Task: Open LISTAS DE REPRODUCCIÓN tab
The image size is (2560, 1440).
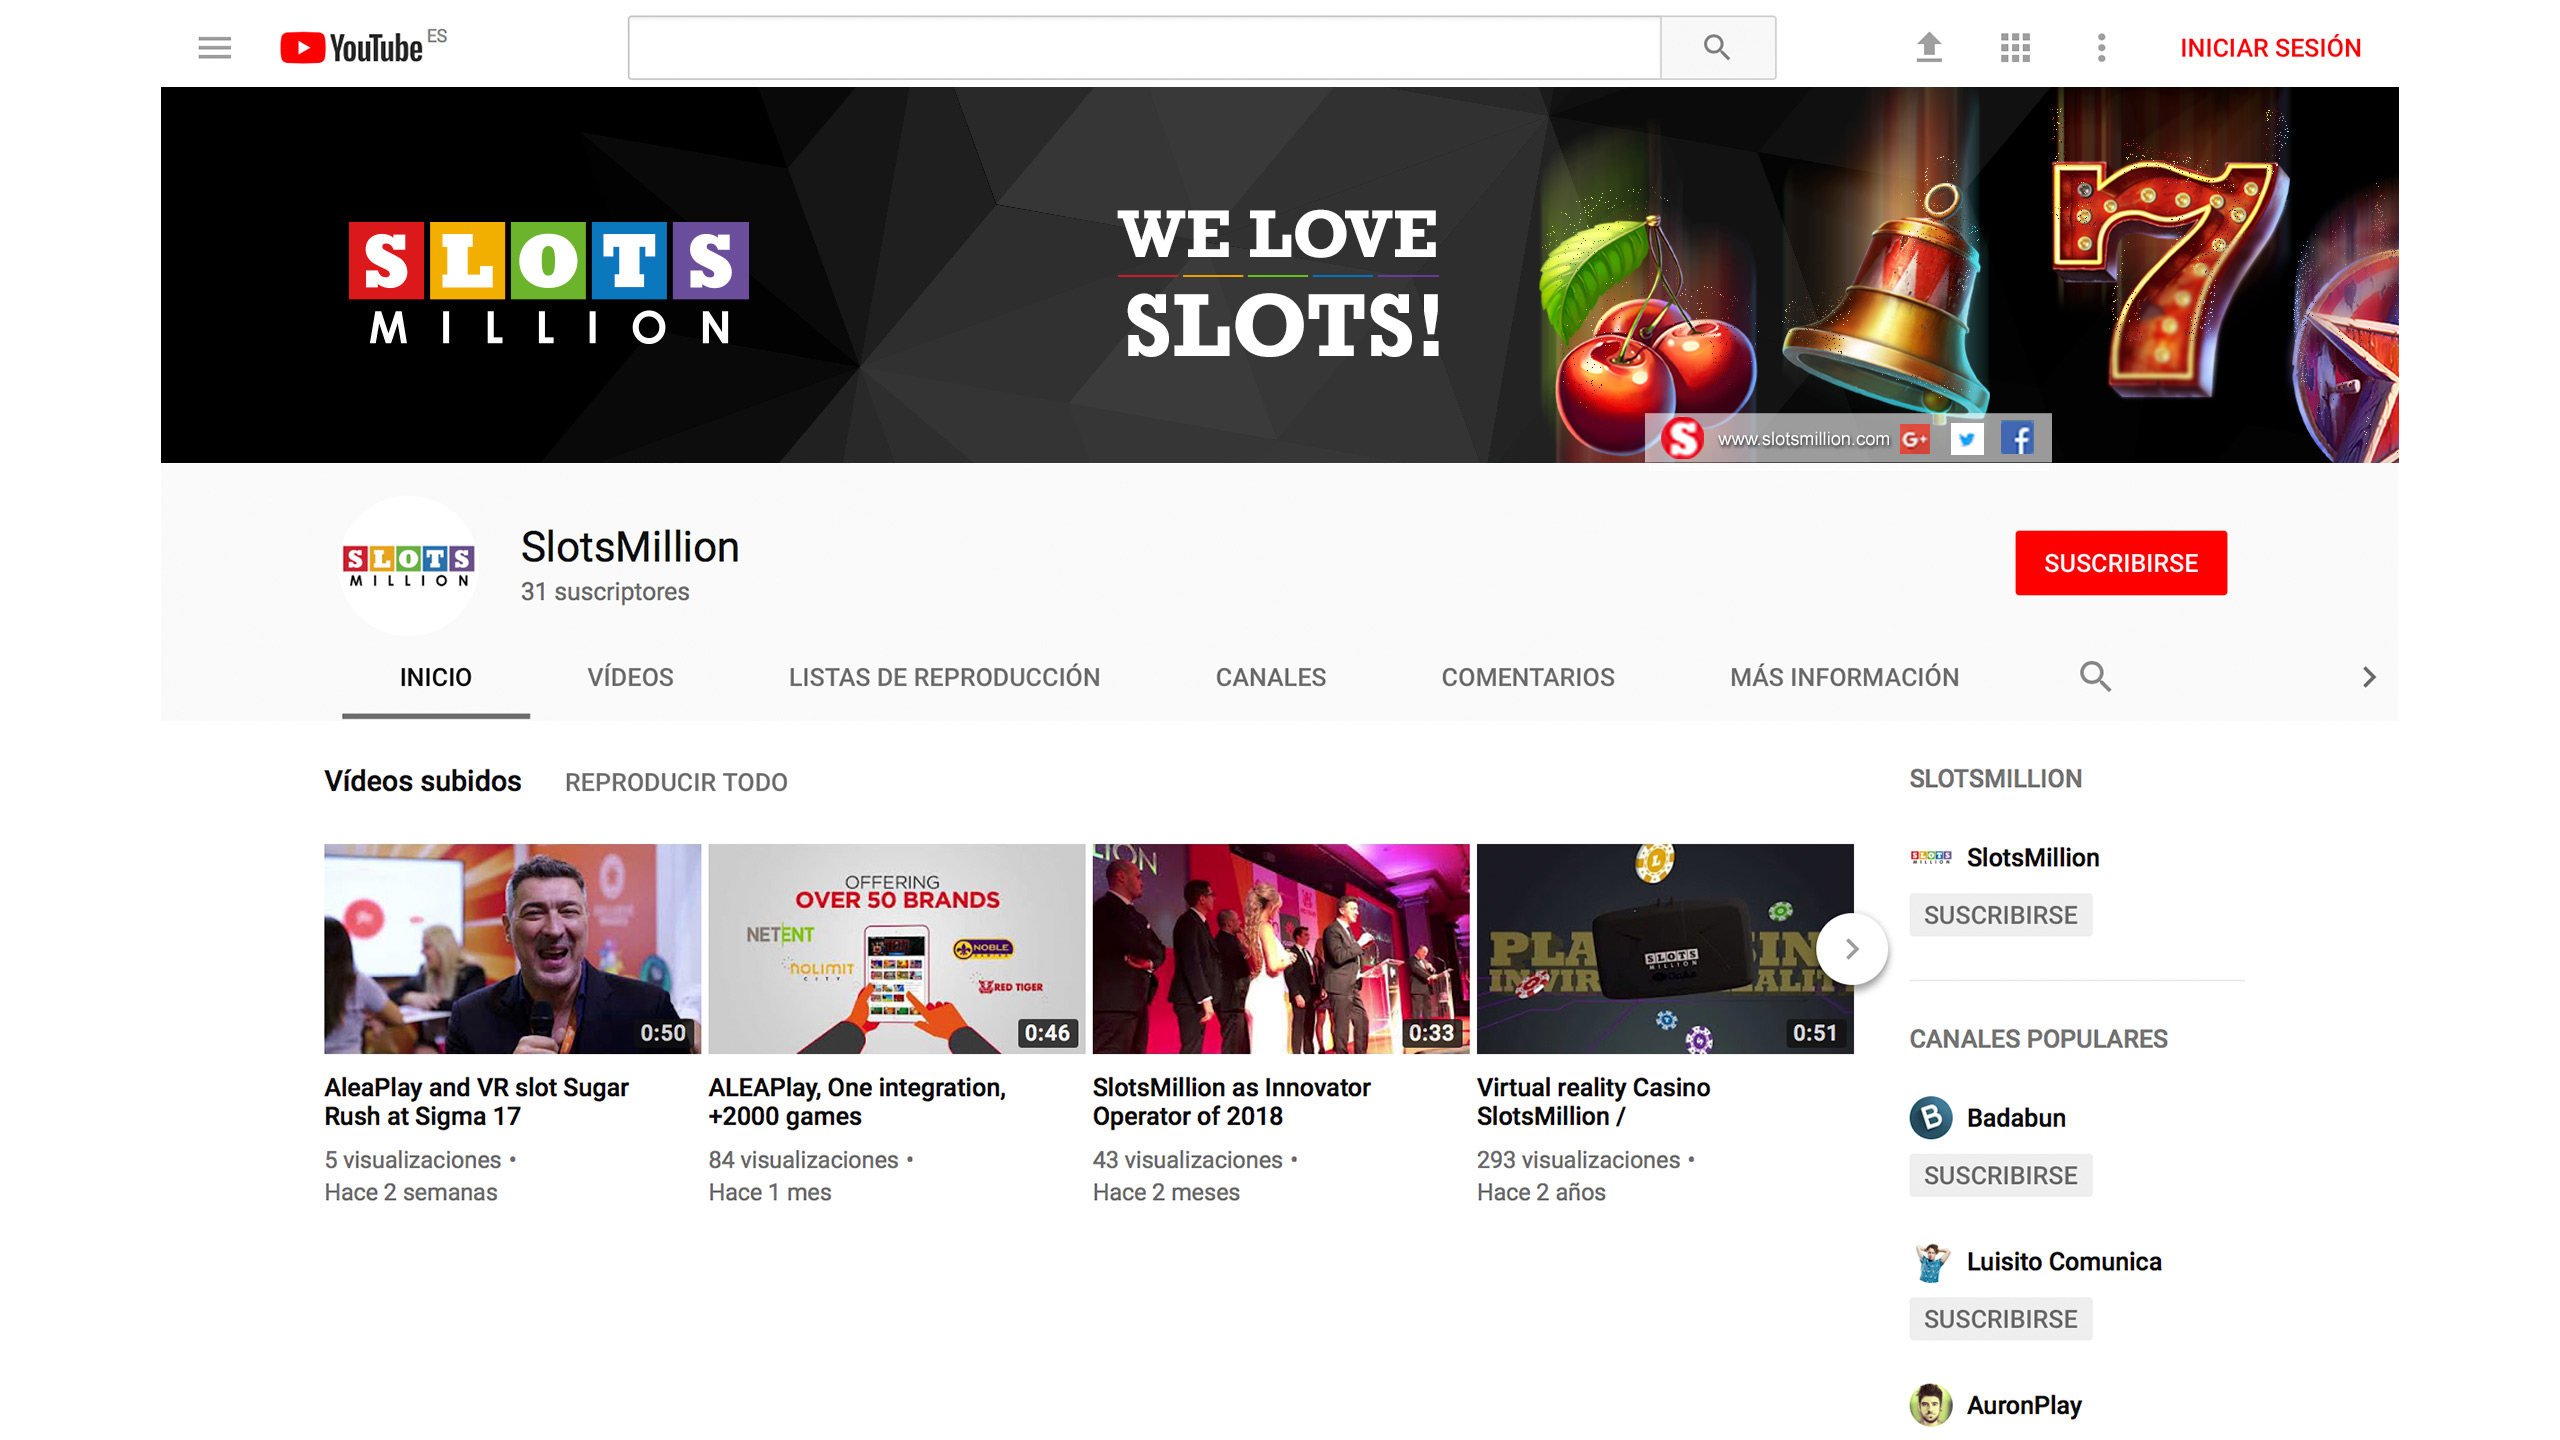Action: pyautogui.click(x=944, y=677)
